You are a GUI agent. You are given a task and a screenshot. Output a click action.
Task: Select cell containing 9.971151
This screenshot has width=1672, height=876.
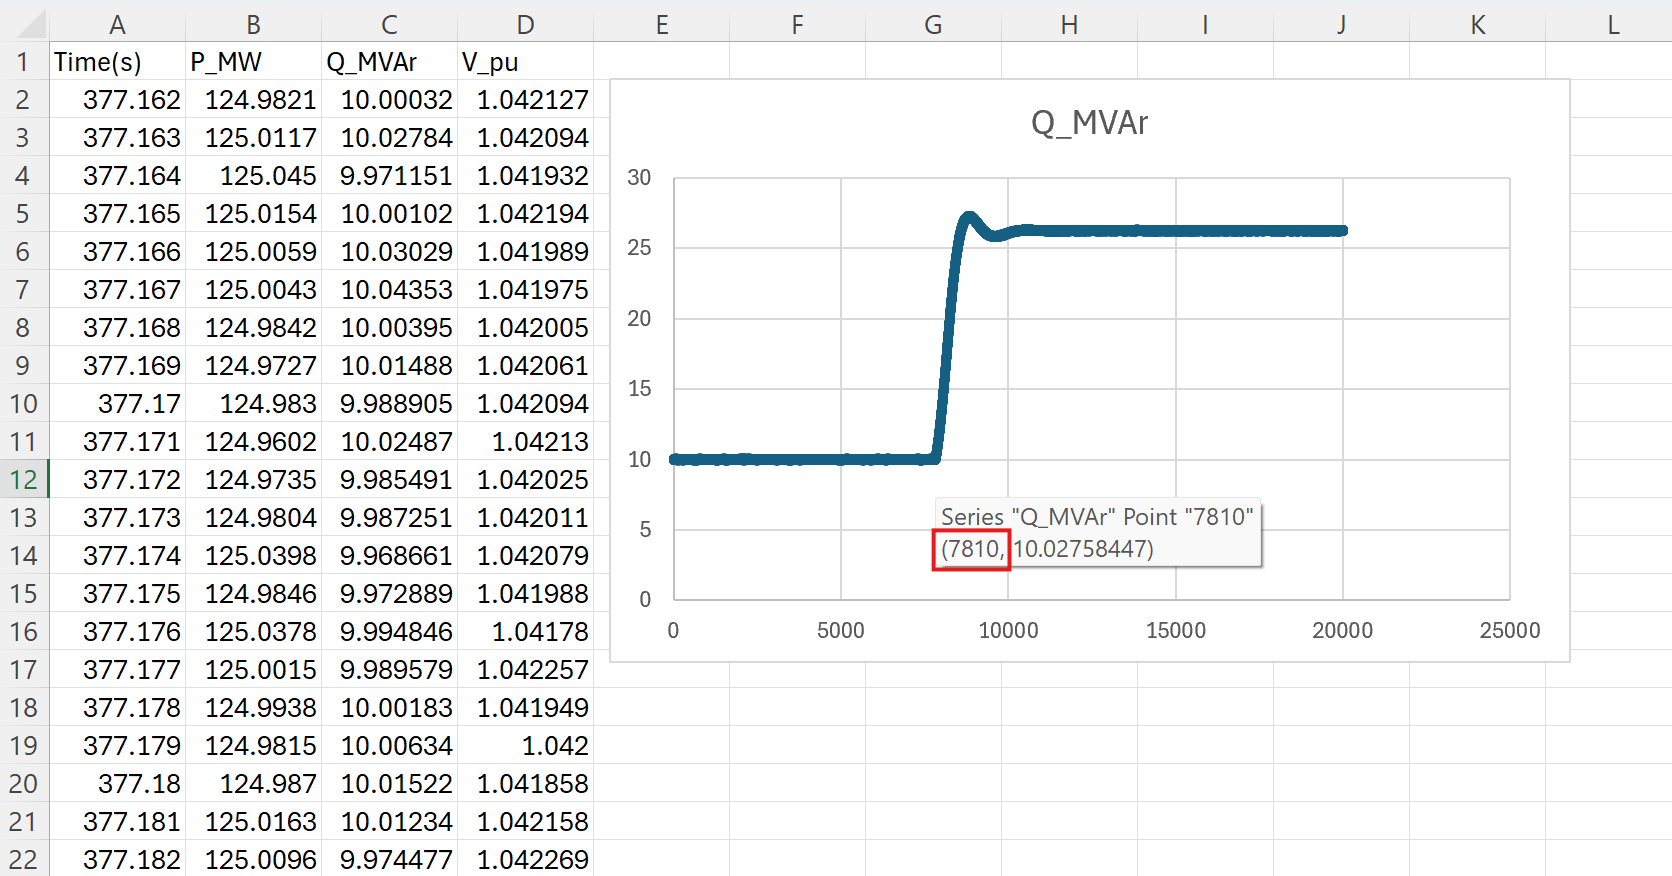pos(389,176)
